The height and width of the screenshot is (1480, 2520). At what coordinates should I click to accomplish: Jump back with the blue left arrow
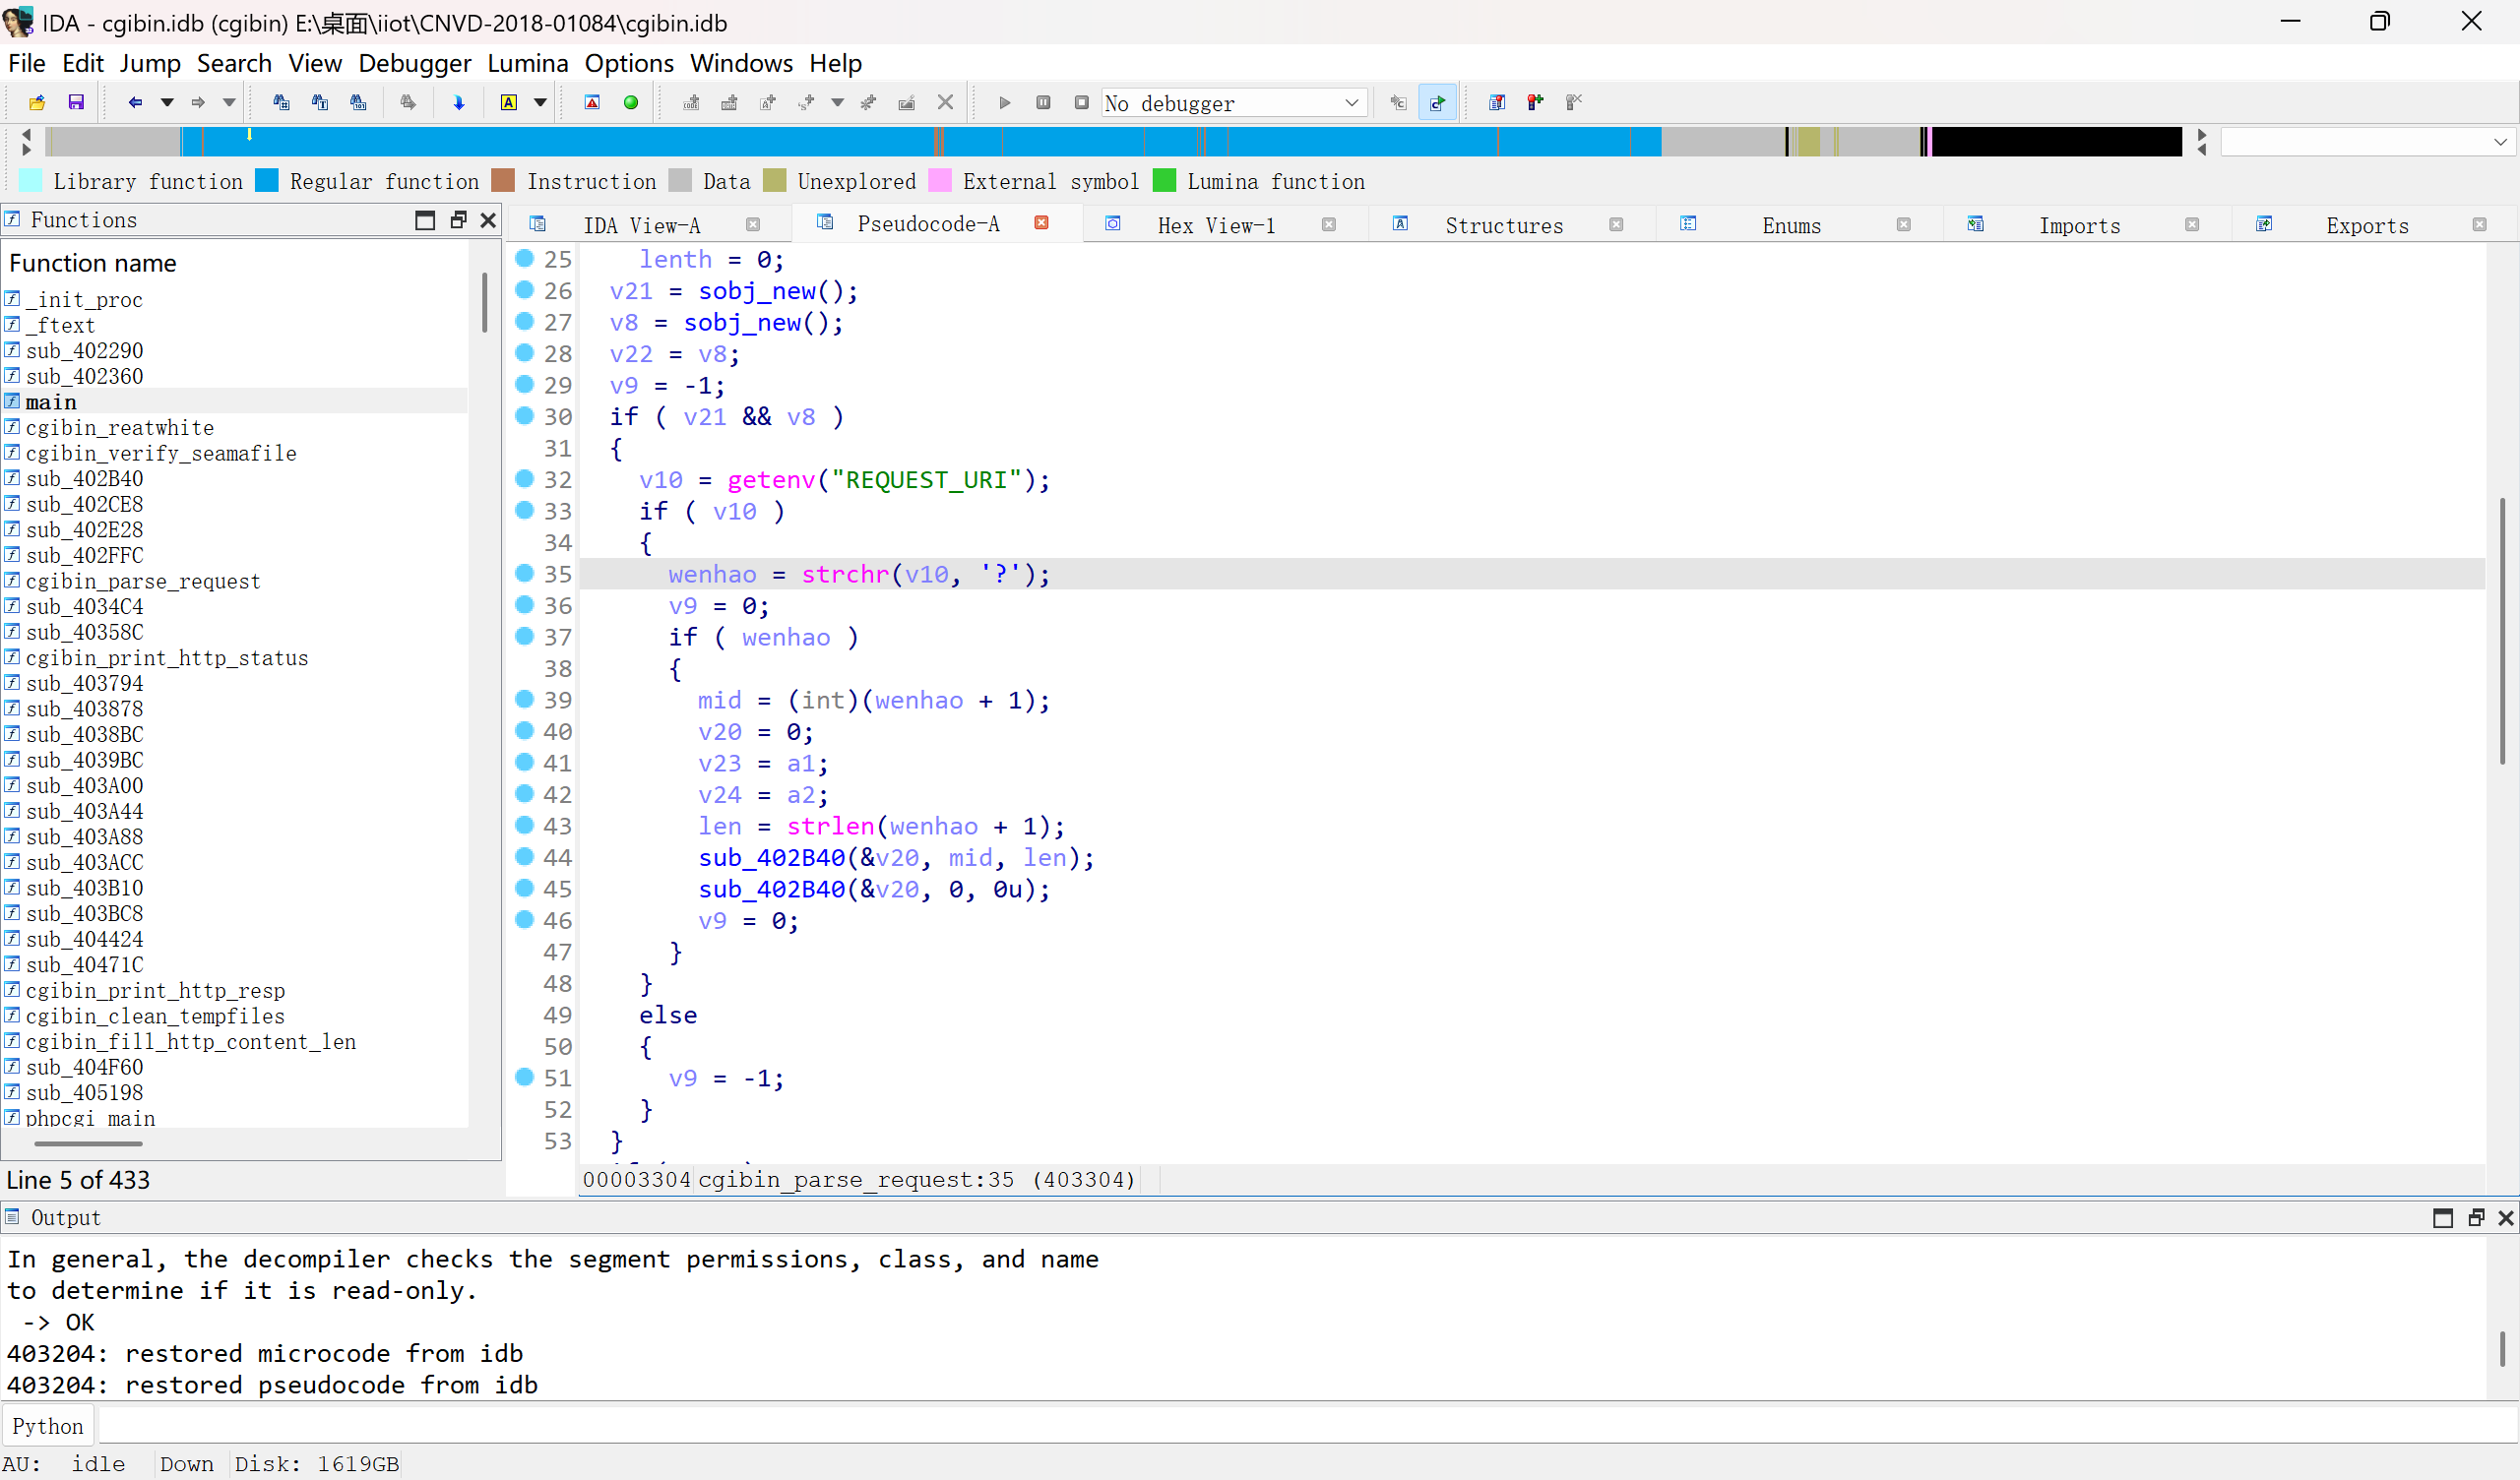click(x=135, y=102)
